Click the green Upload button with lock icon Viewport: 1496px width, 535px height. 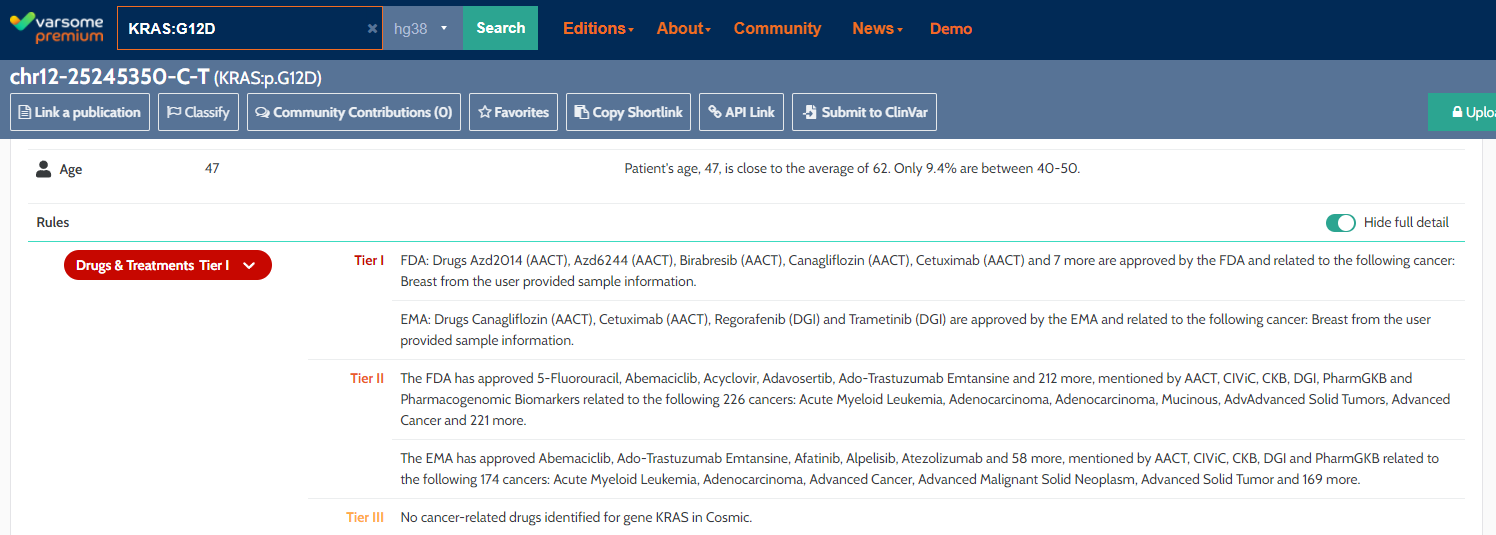1462,112
